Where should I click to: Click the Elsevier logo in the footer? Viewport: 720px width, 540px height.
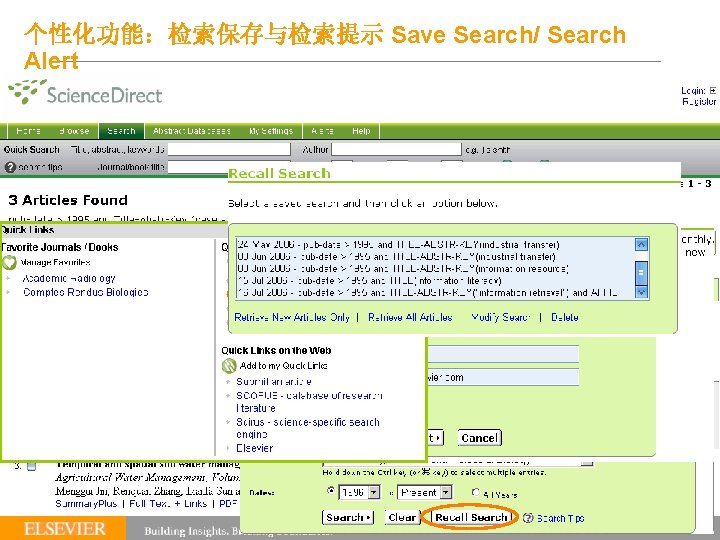pyautogui.click(x=64, y=529)
